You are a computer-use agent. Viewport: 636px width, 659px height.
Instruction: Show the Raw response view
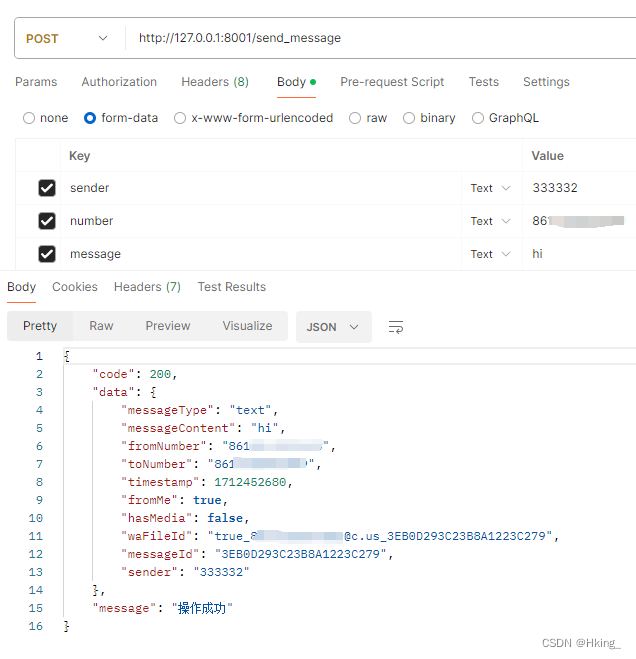tap(101, 326)
